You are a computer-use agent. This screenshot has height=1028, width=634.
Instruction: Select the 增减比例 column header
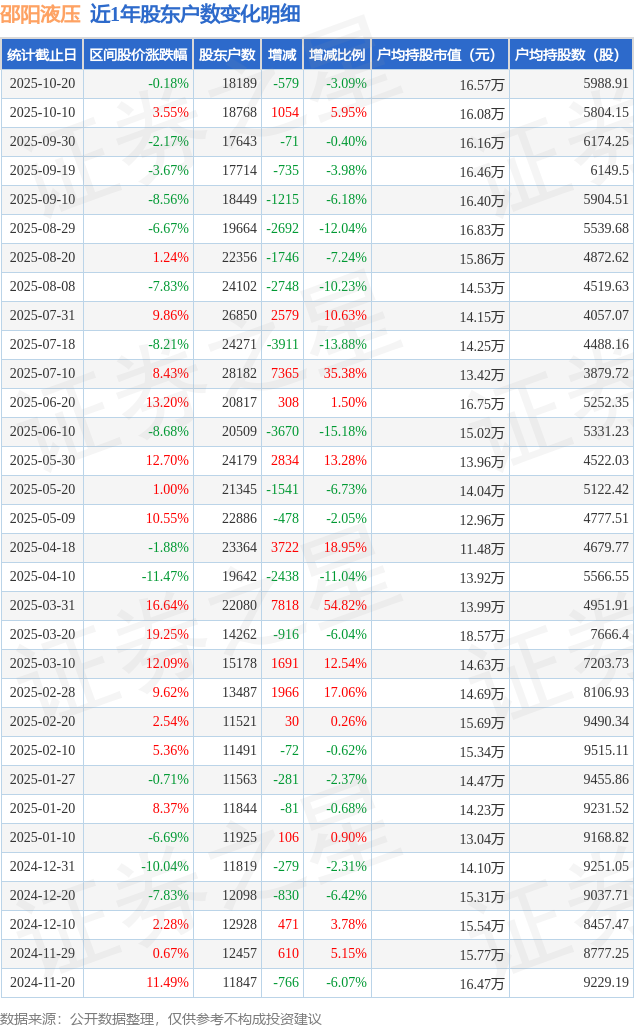click(336, 55)
